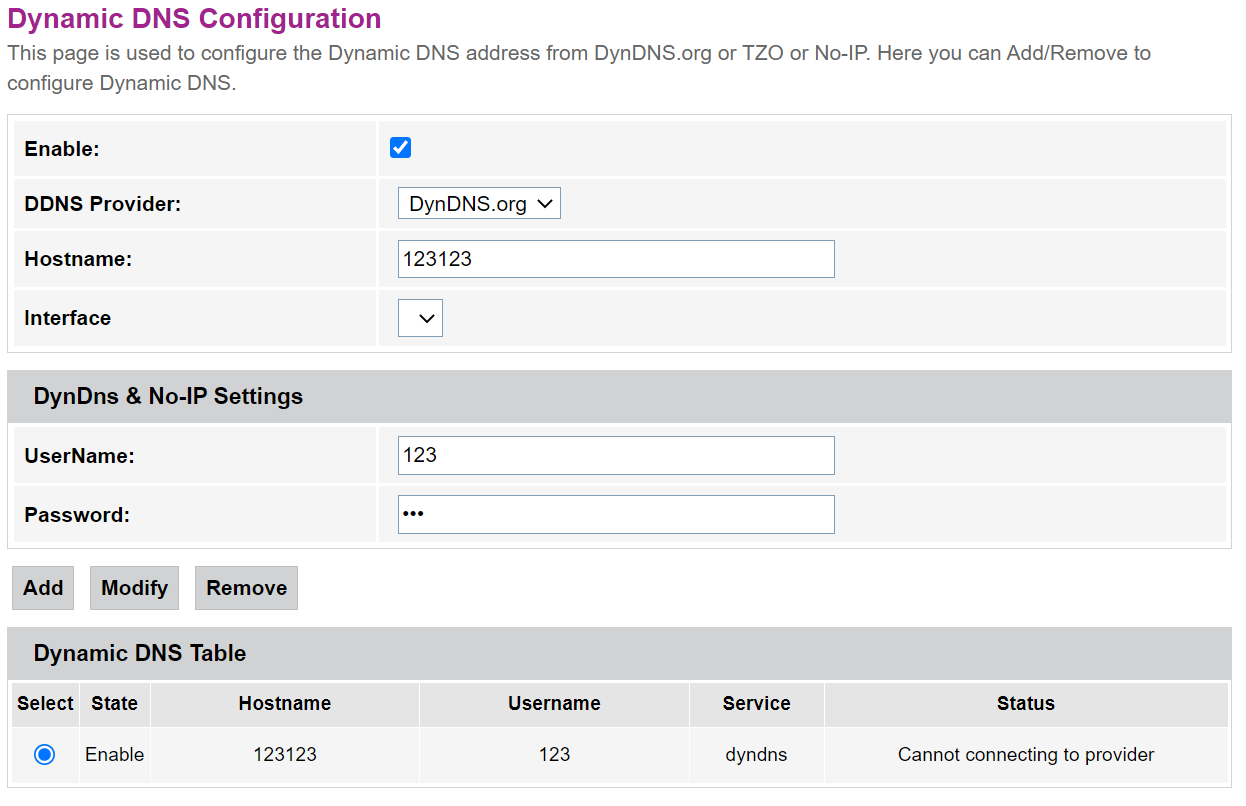Click the Service column header
Viewport: 1246px width, 806px height.
[756, 704]
